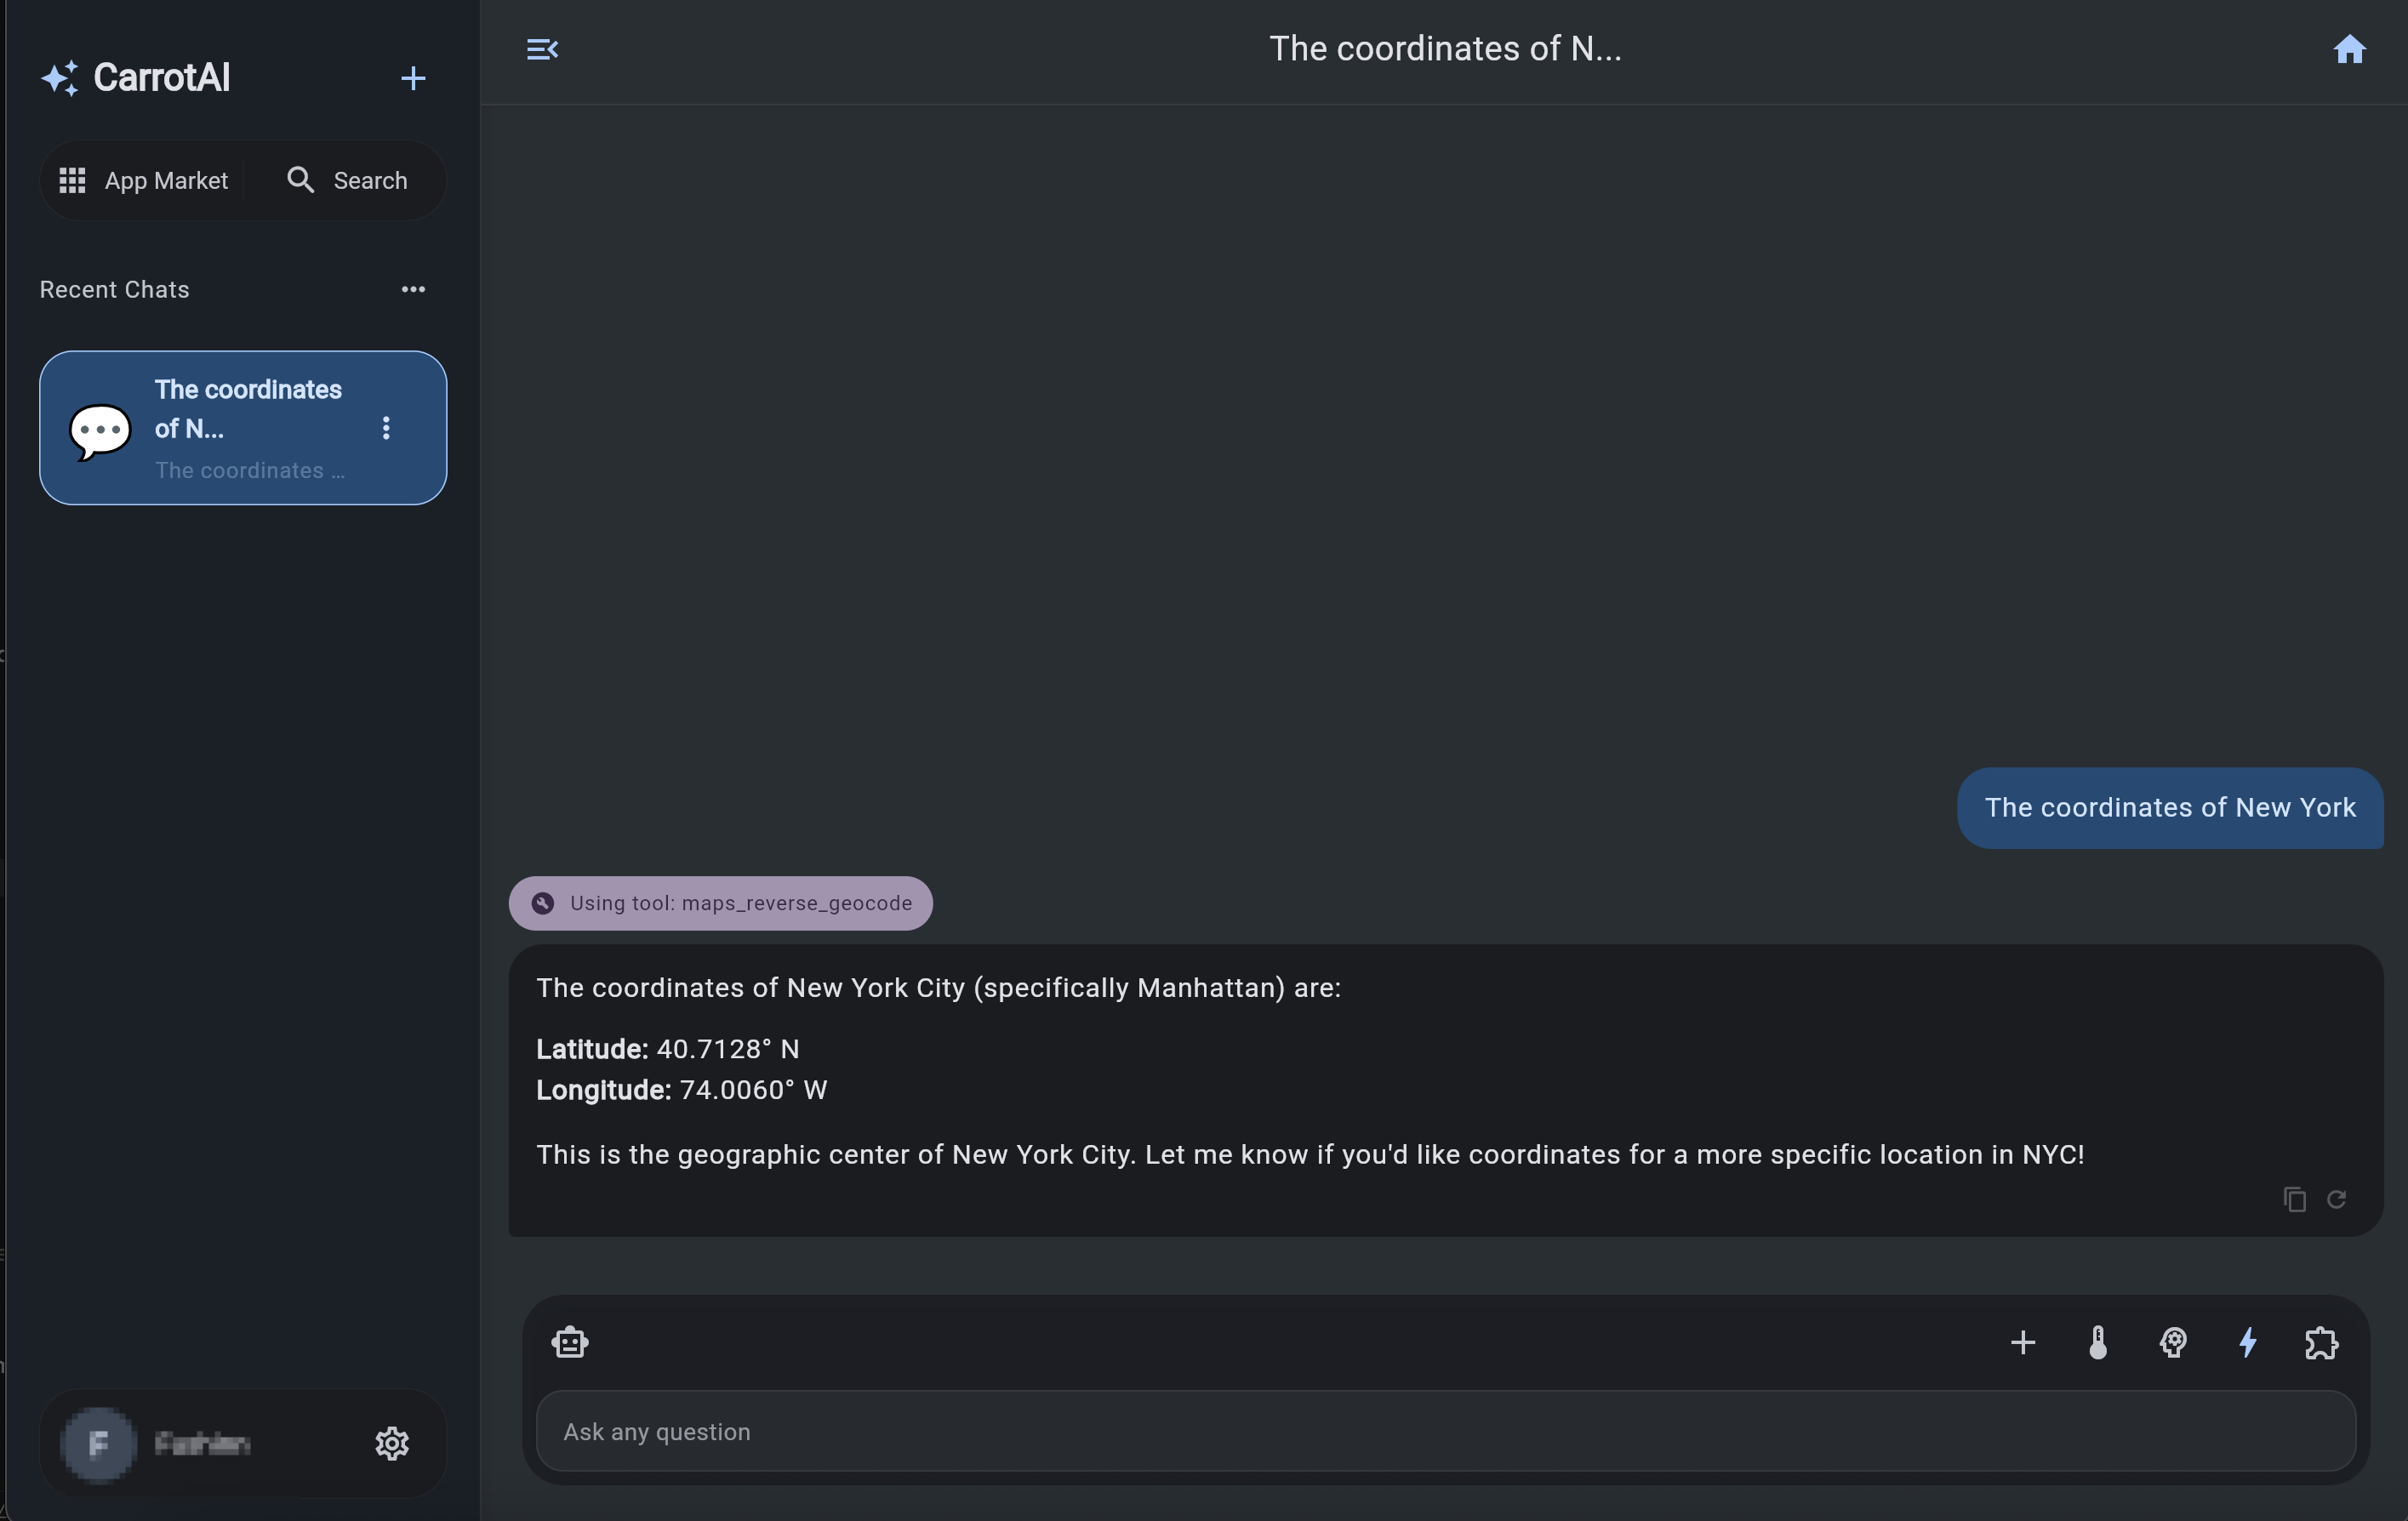The height and width of the screenshot is (1521, 2408).
Task: Start a new chat with plus icon
Action: pyautogui.click(x=413, y=78)
